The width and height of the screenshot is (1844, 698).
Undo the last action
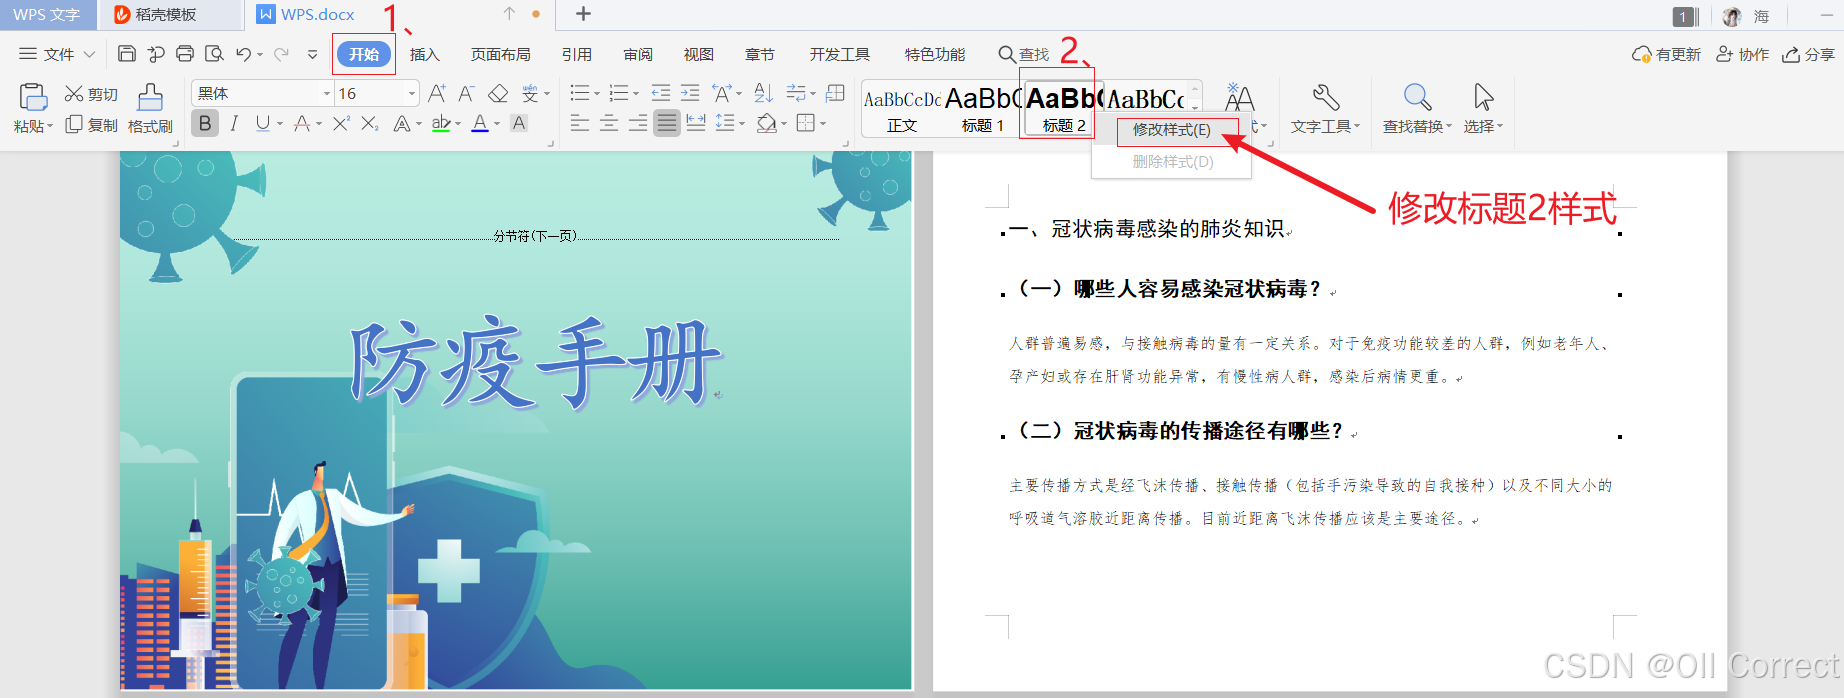click(x=244, y=54)
